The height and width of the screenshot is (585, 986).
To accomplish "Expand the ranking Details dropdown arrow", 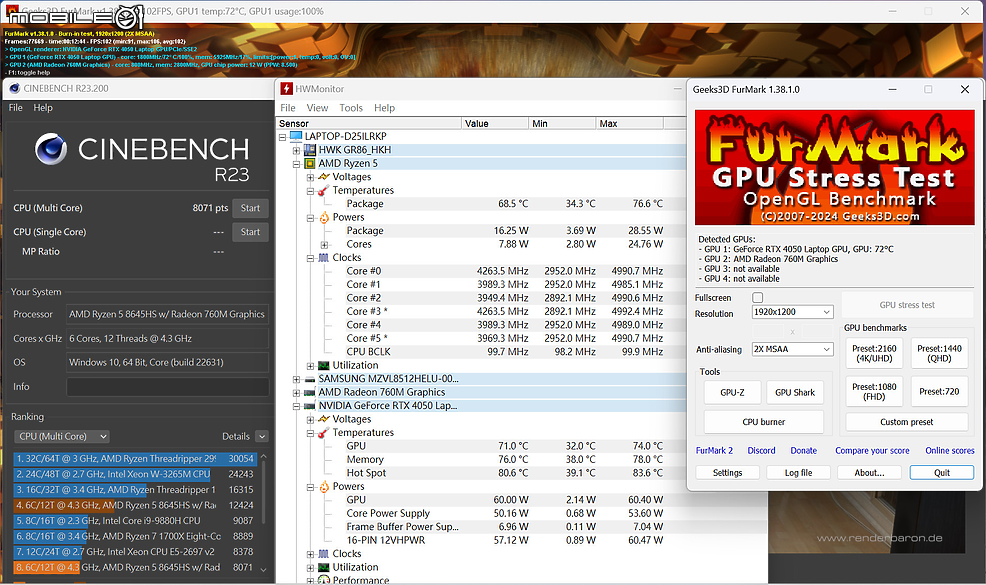I will click(x=262, y=436).
